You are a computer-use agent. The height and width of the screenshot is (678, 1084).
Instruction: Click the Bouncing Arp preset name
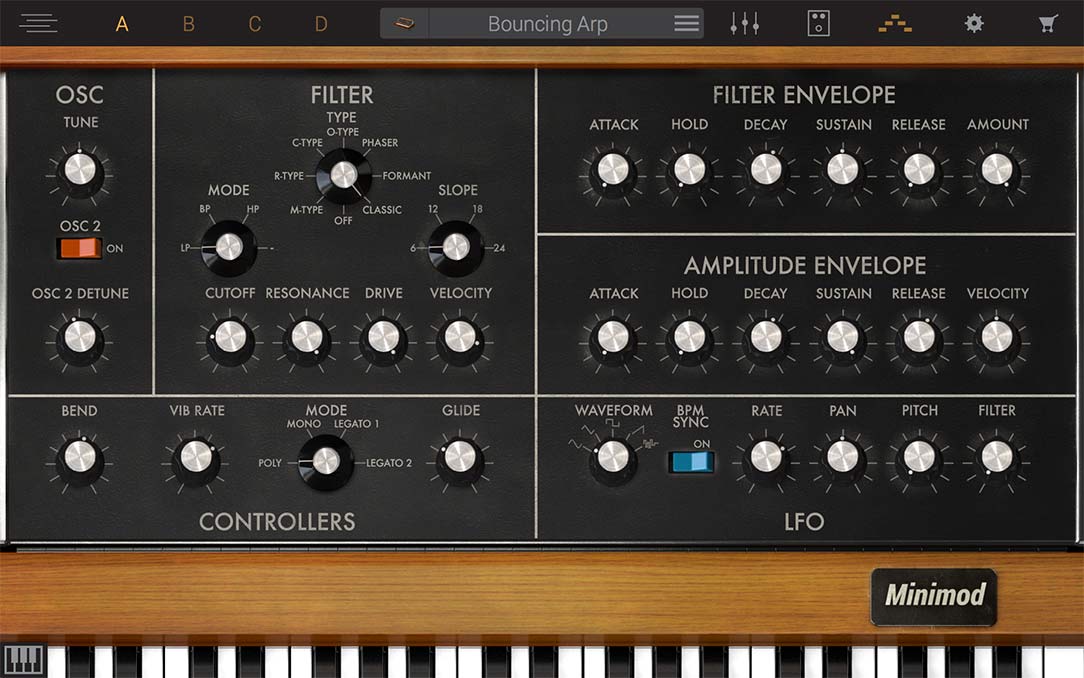tap(547, 24)
